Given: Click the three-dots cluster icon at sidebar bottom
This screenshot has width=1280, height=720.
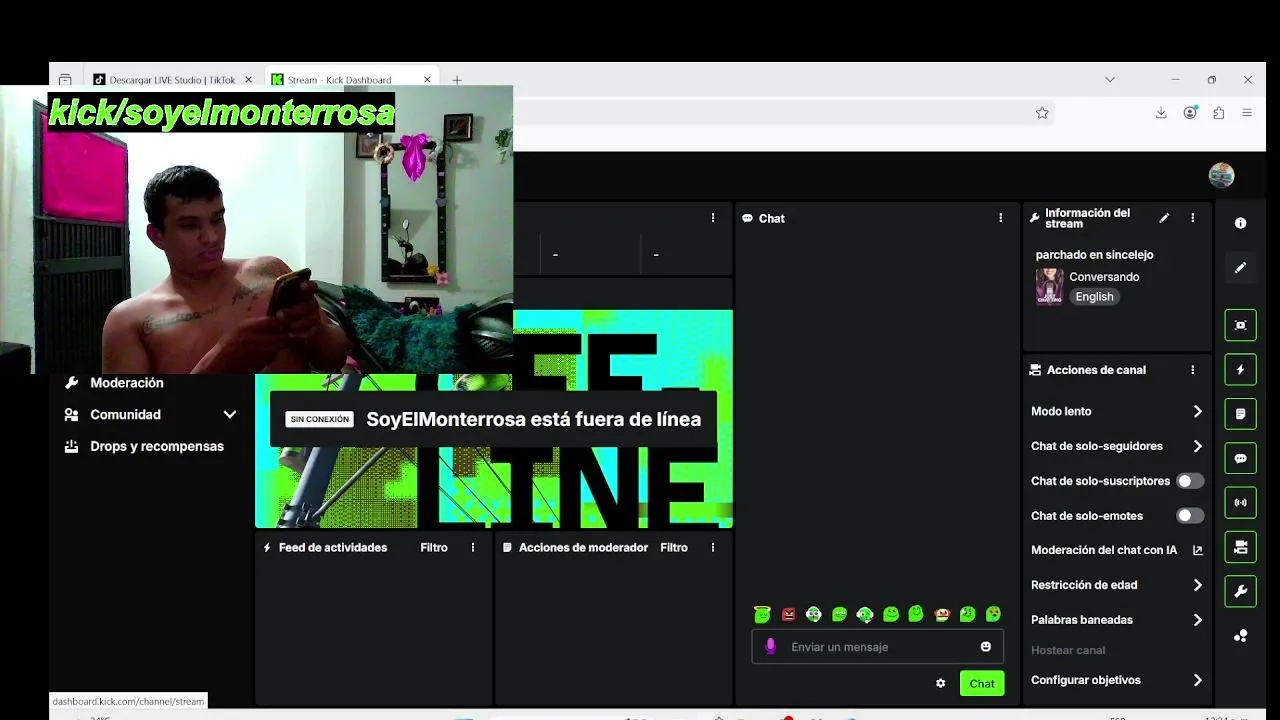Looking at the screenshot, I should [1240, 636].
